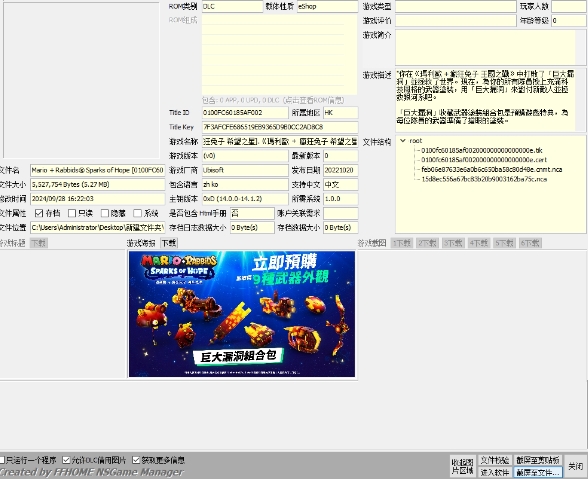Image resolution: width=588 pixels, height=479 pixels.
Task: Click the 游戏评价 field
Action: point(456,21)
